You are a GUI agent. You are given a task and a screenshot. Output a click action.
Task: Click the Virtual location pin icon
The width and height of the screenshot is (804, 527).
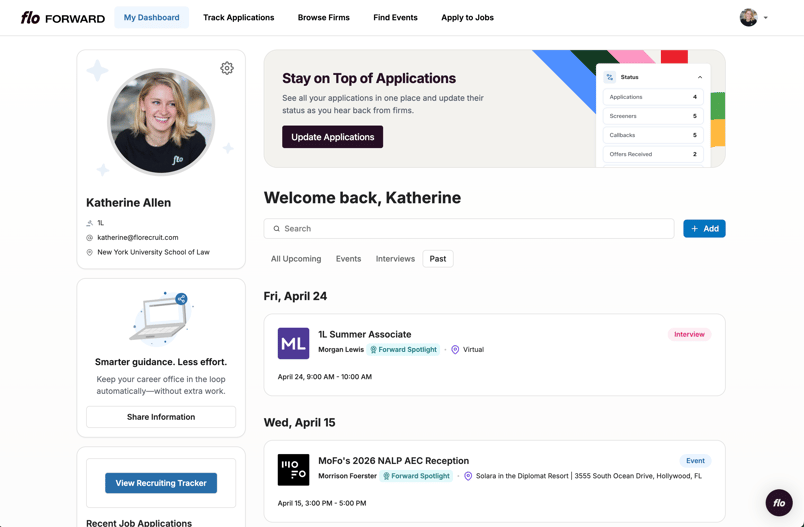(x=455, y=350)
